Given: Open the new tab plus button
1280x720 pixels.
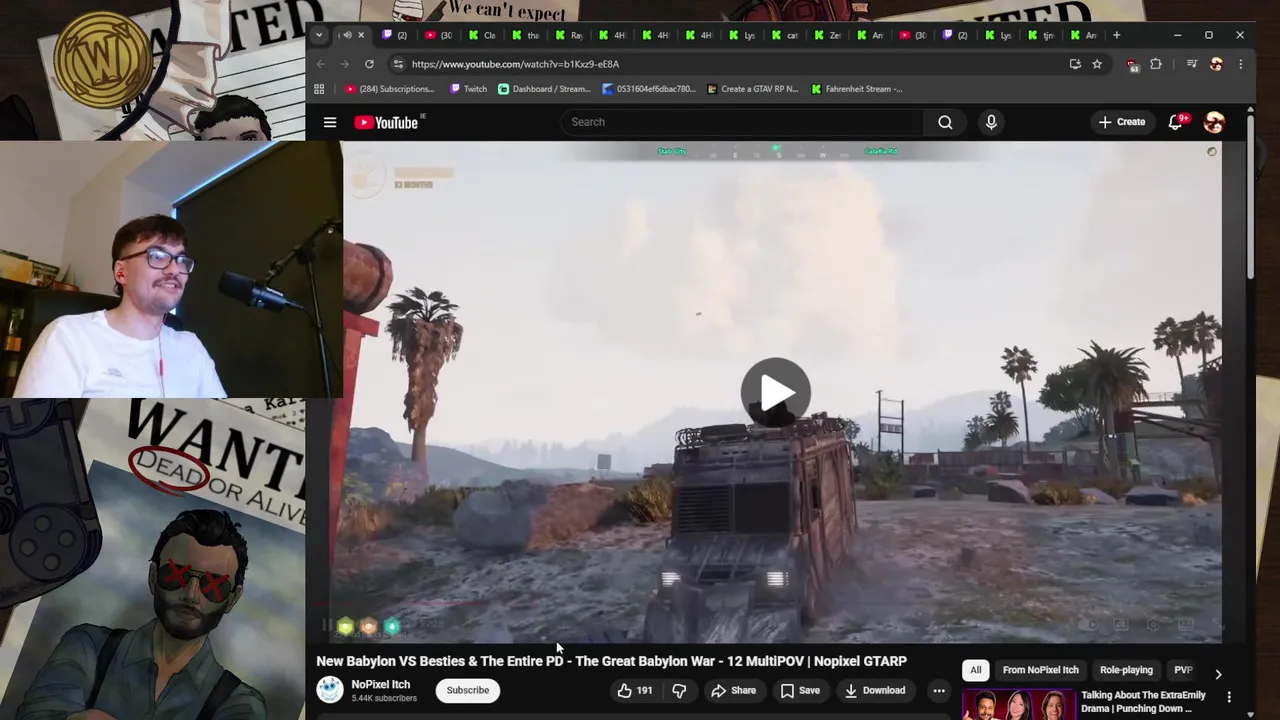Looking at the screenshot, I should pyautogui.click(x=1117, y=35).
